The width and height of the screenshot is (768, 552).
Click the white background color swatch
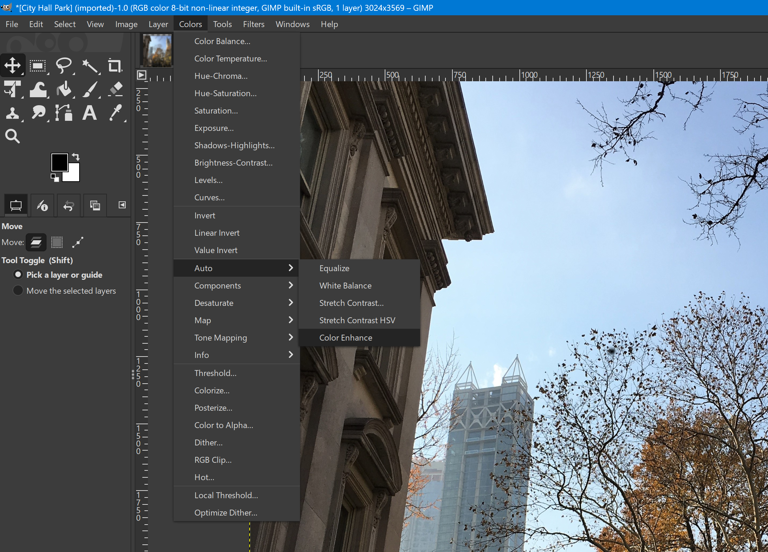(72, 172)
